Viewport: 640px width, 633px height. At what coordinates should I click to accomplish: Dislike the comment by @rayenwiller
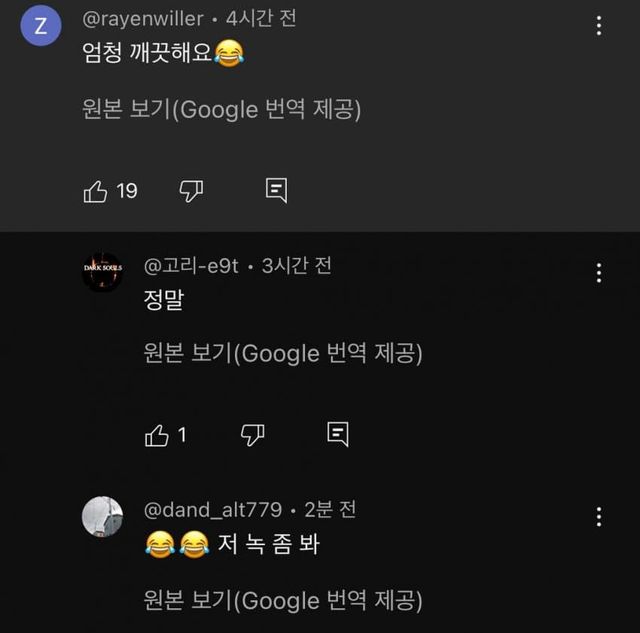pos(190,191)
